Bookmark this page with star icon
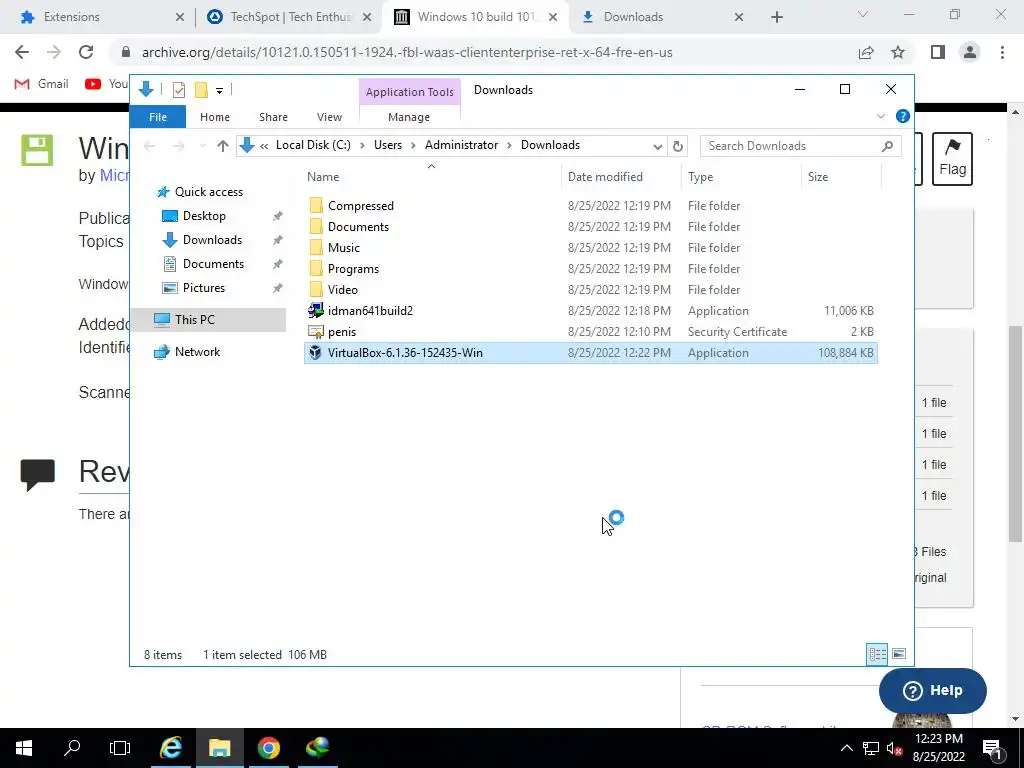Image resolution: width=1024 pixels, height=768 pixels. 898,52
